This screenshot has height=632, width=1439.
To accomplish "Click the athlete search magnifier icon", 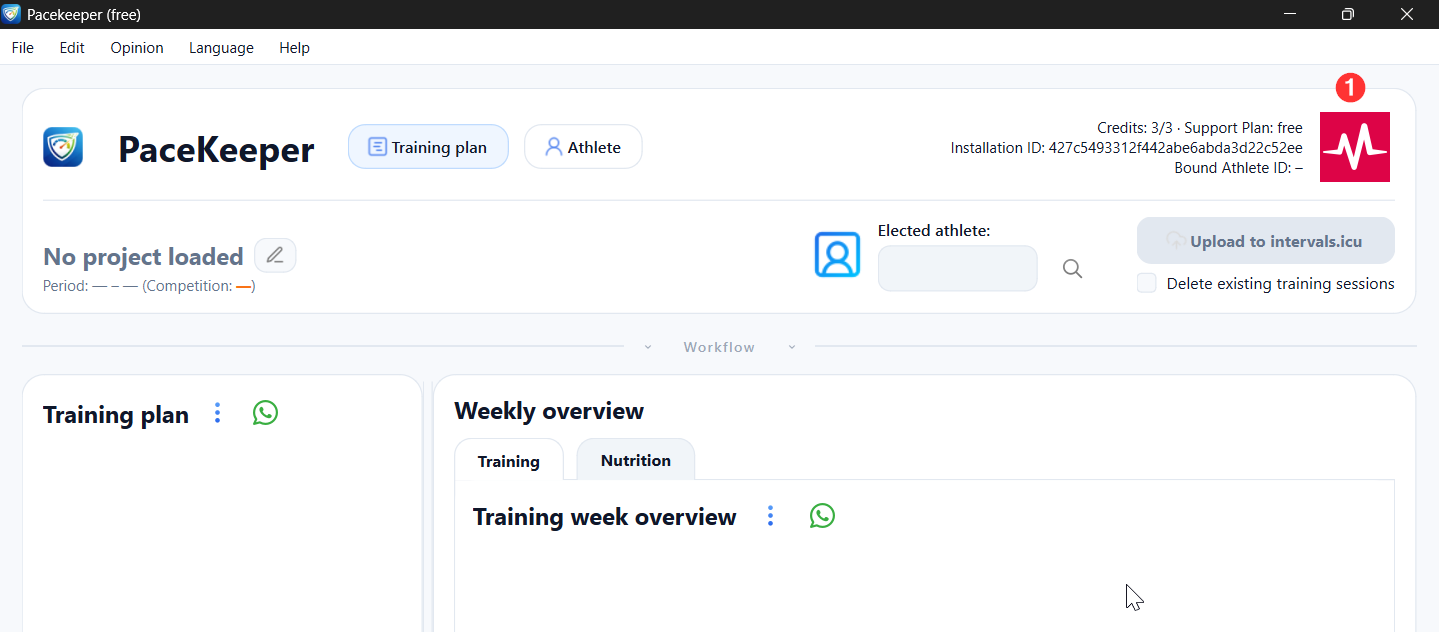I will [x=1072, y=269].
